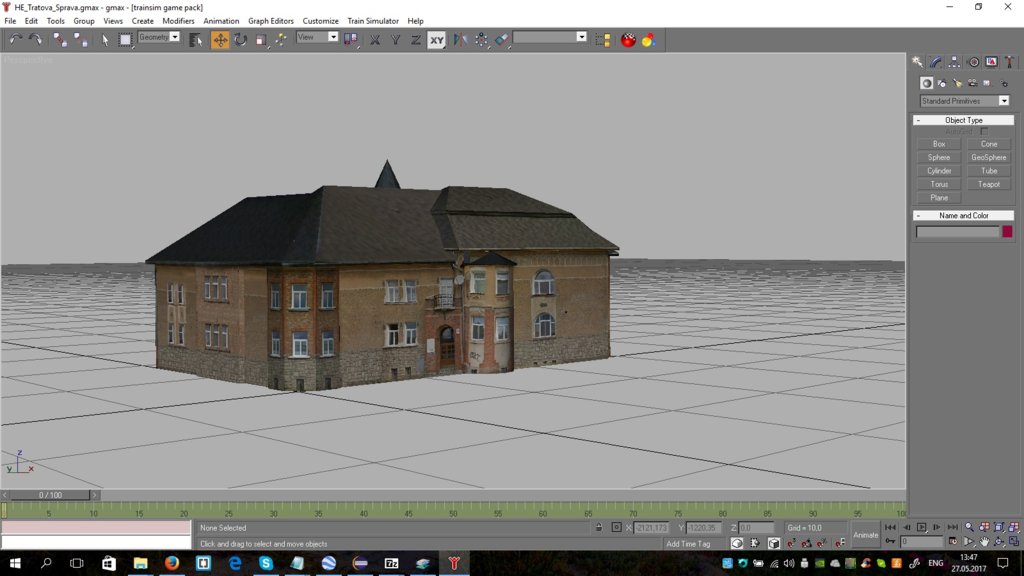Select the Cameras category icon
This screenshot has height=576, width=1024.
pyautogui.click(x=972, y=83)
